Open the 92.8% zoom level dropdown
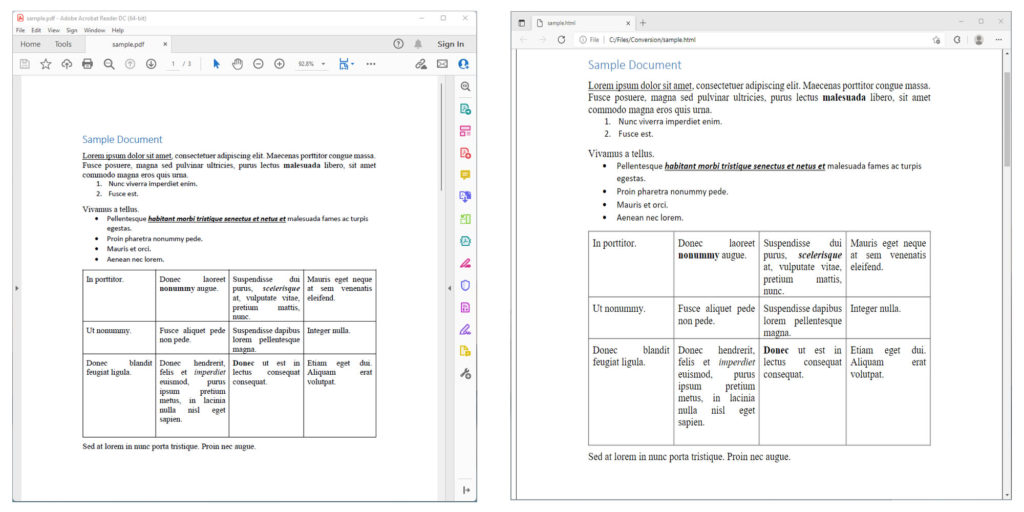This screenshot has height=512, width=1024. coord(310,64)
